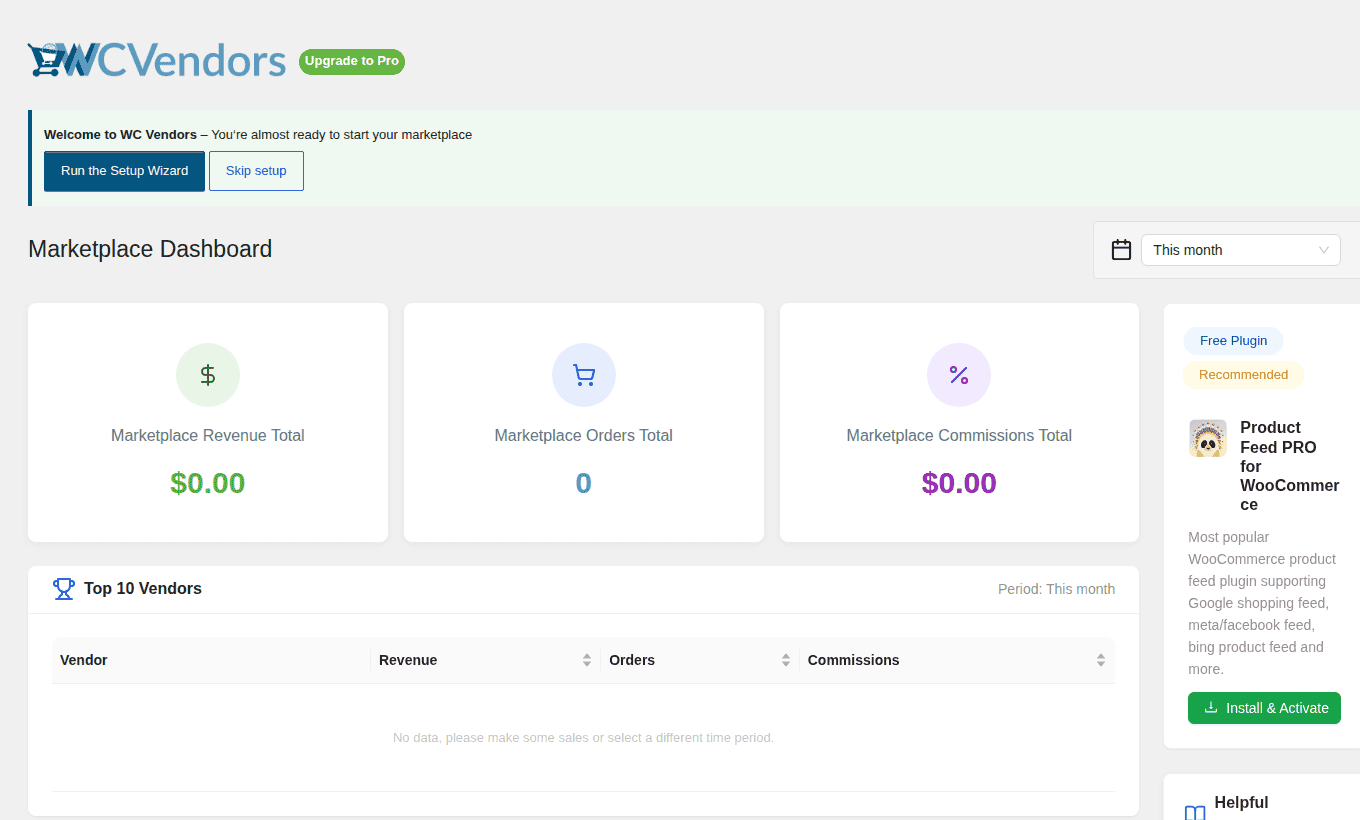Click the Marketplace Commissions Total $0.00 value

959,483
